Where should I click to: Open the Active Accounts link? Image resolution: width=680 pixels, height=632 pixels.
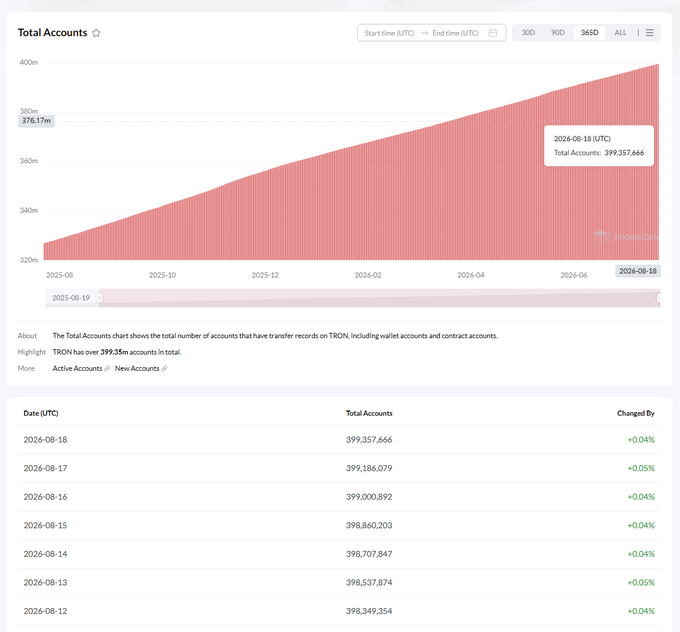click(x=77, y=368)
